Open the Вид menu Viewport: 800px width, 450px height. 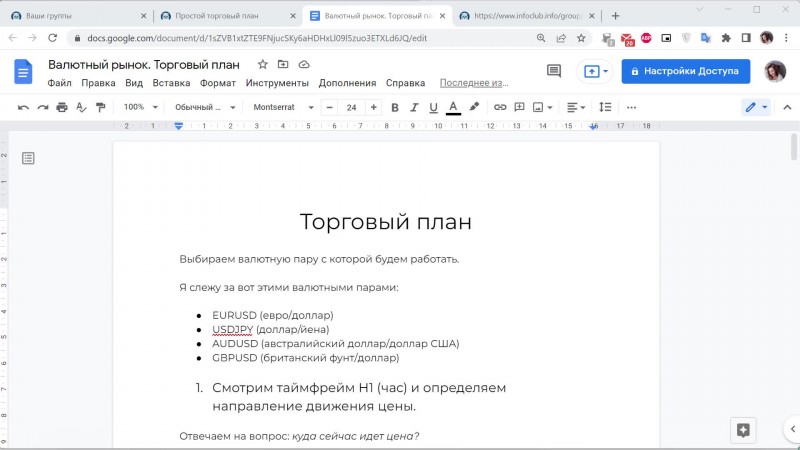pos(134,83)
